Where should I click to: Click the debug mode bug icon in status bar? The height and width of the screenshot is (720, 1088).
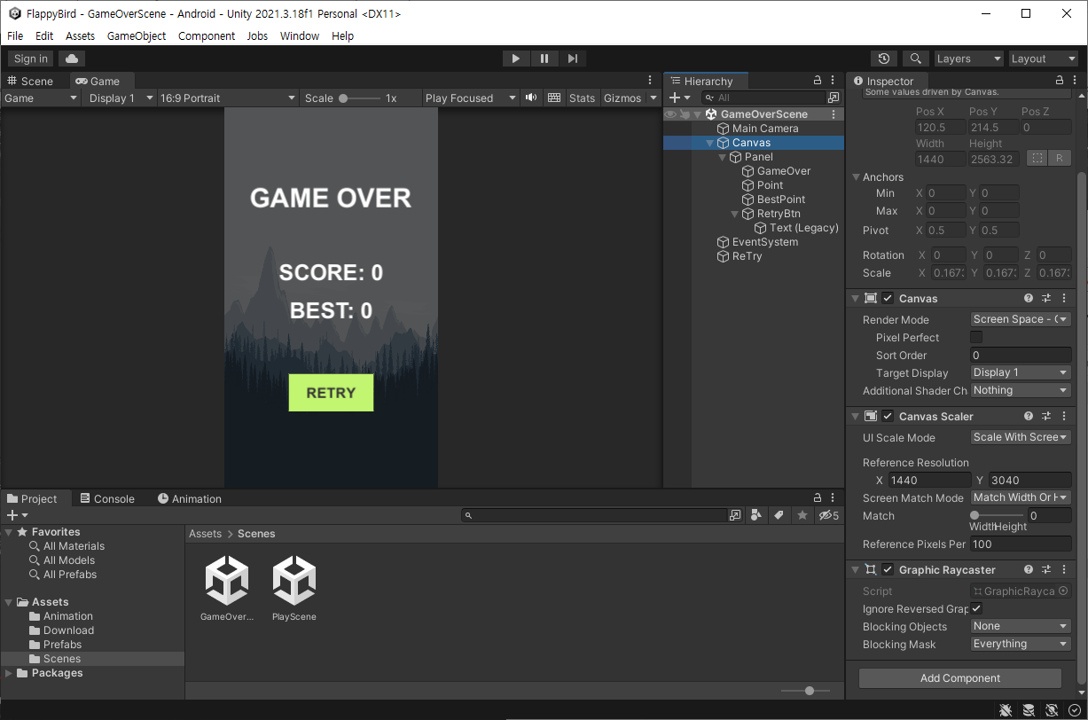coord(1005,710)
